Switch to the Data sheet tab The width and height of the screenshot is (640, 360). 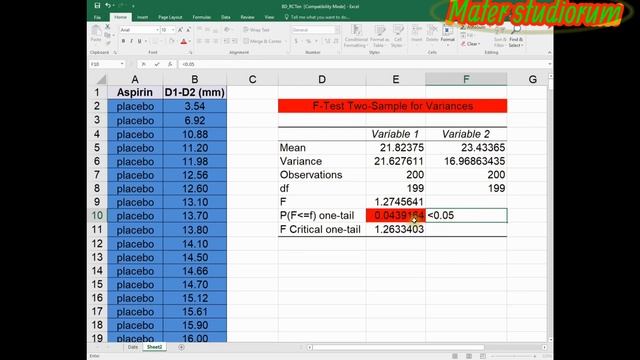coord(133,347)
